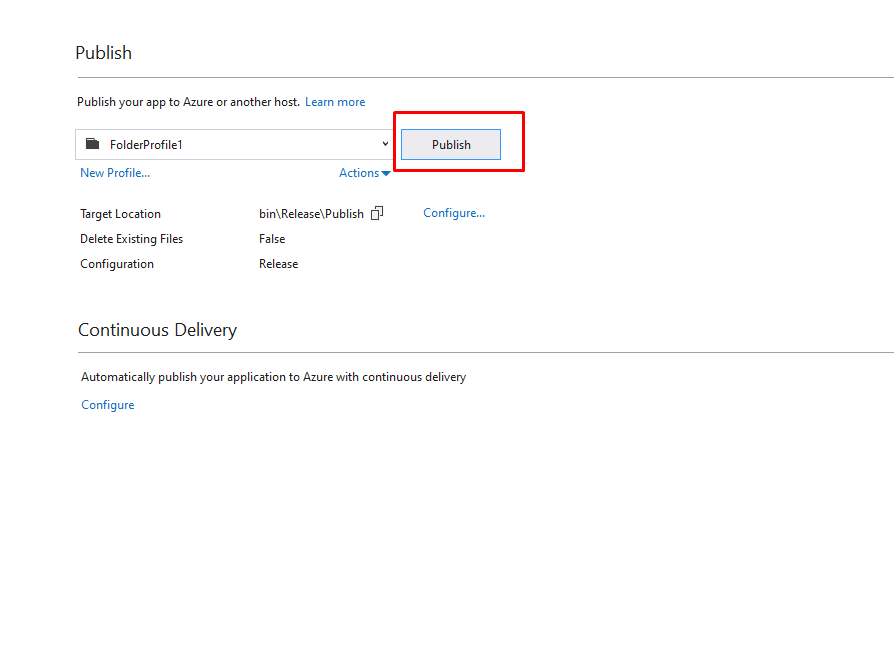
Task: Click the New Profile... link
Action: (x=115, y=173)
